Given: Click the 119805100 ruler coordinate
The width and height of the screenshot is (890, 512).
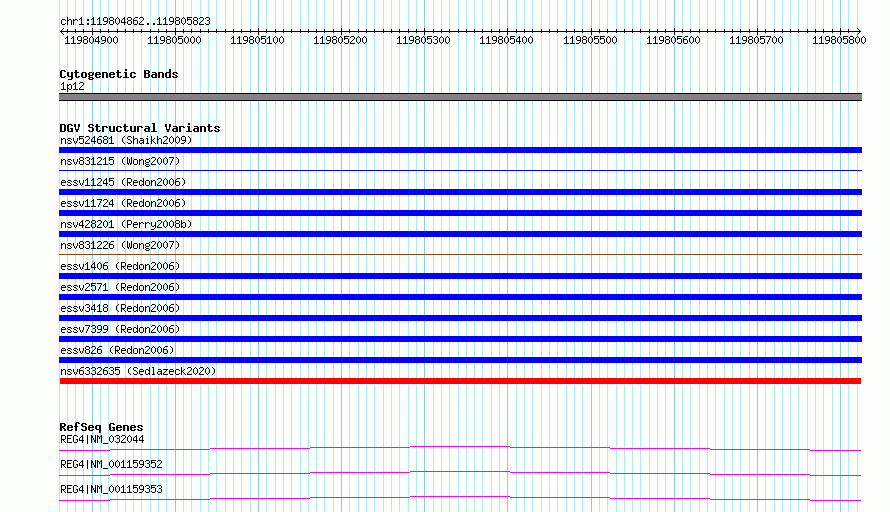Looking at the screenshot, I should (x=257, y=40).
